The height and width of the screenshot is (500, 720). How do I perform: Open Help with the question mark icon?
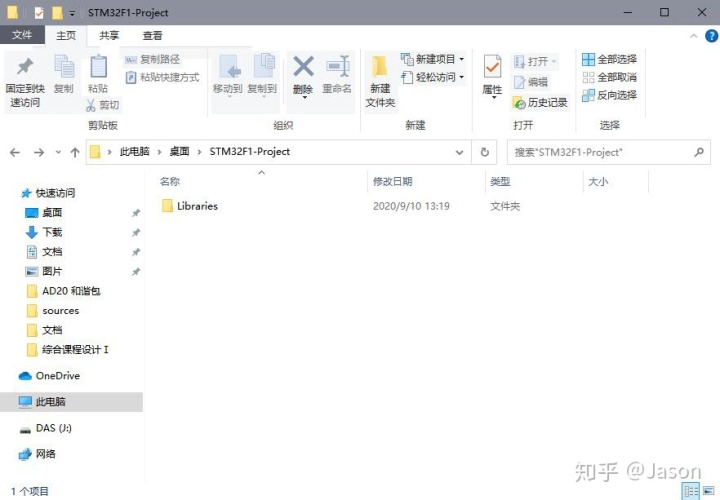tap(711, 35)
